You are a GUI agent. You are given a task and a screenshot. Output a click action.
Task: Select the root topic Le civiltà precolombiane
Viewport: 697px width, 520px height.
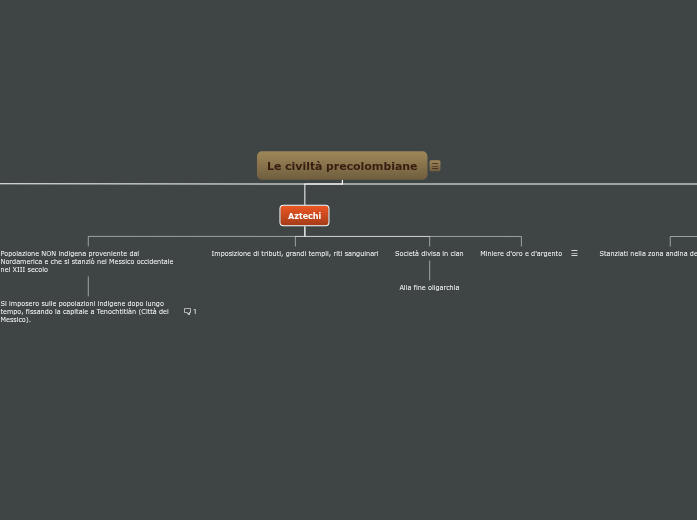tap(342, 166)
